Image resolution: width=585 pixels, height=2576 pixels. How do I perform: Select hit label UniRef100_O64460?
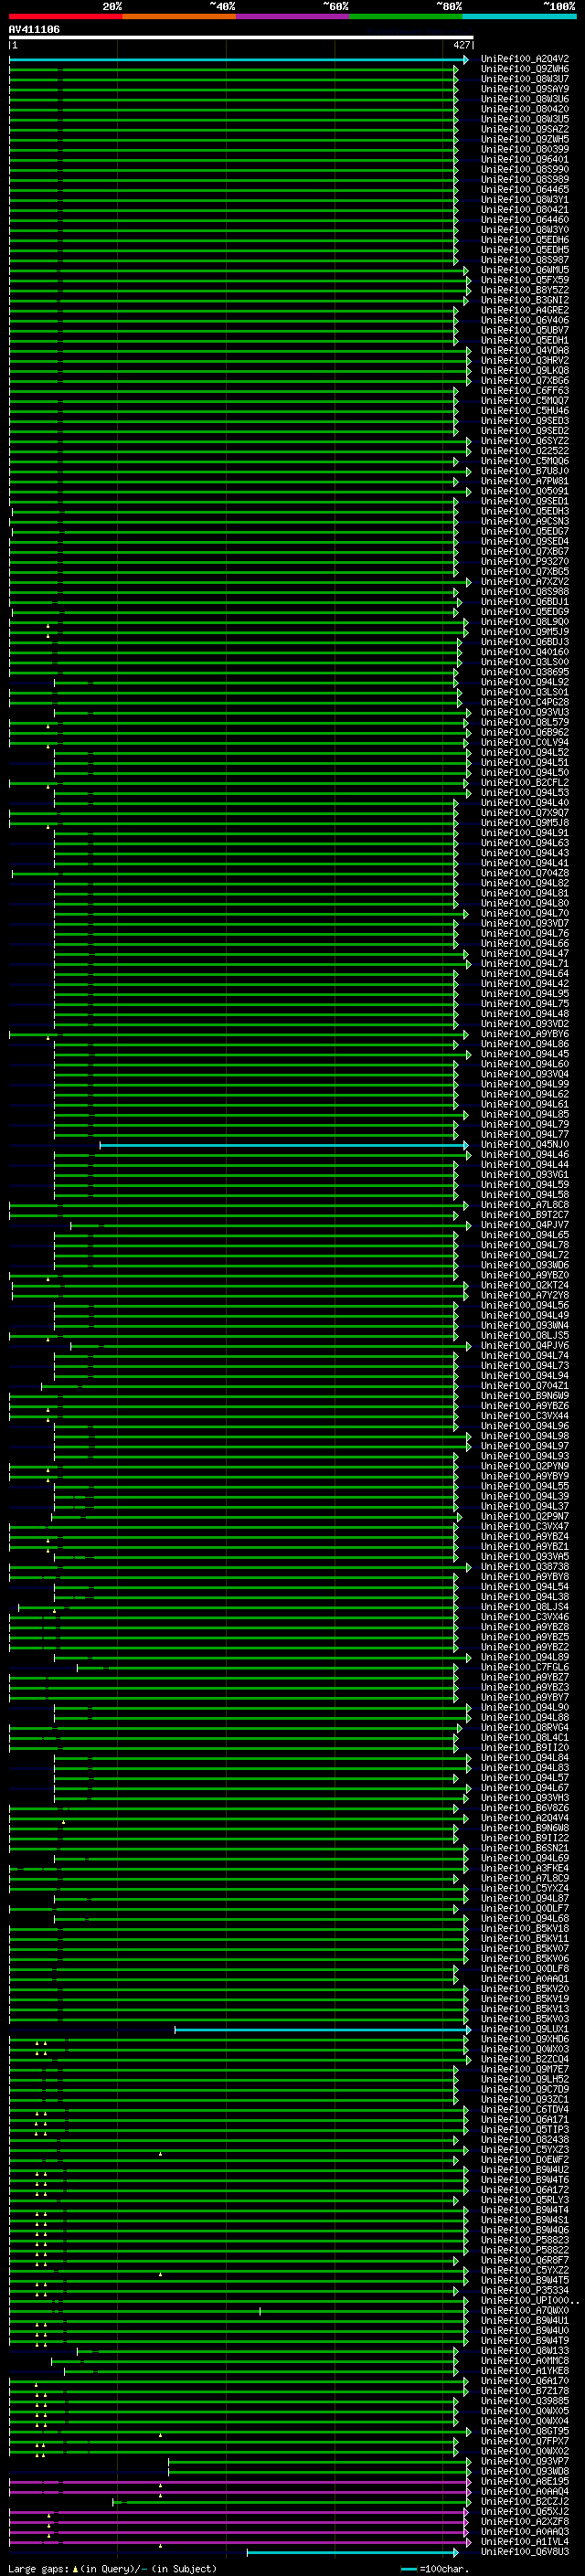tap(525, 220)
